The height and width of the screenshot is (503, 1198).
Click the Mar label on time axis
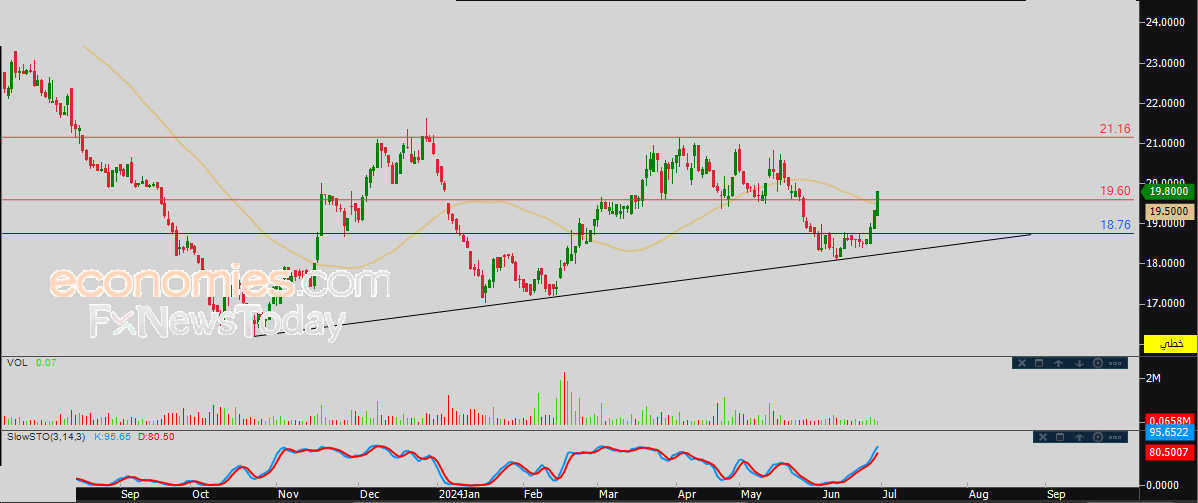pos(609,495)
